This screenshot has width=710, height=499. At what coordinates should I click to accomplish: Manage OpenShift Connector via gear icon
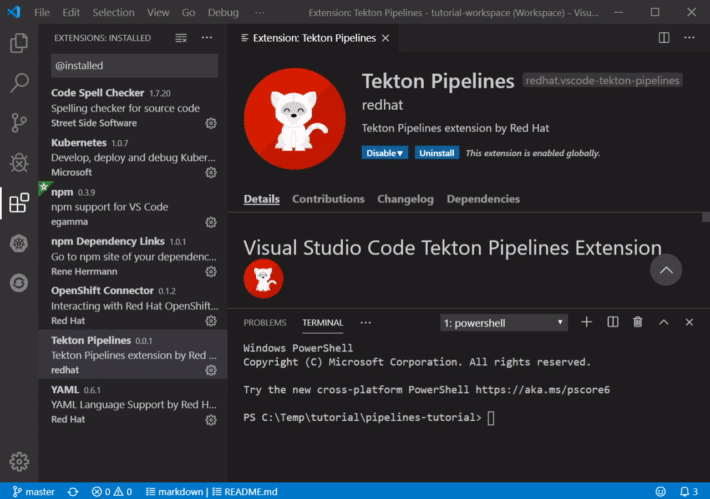[x=211, y=321]
